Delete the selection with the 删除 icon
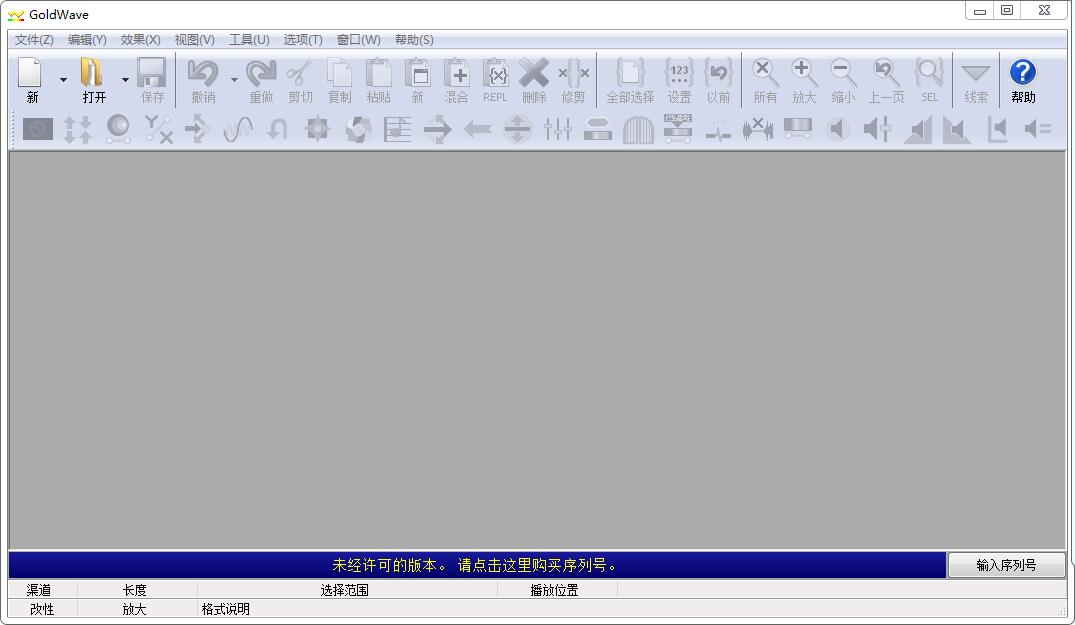Screen dimensions: 1075x625 [x=534, y=75]
